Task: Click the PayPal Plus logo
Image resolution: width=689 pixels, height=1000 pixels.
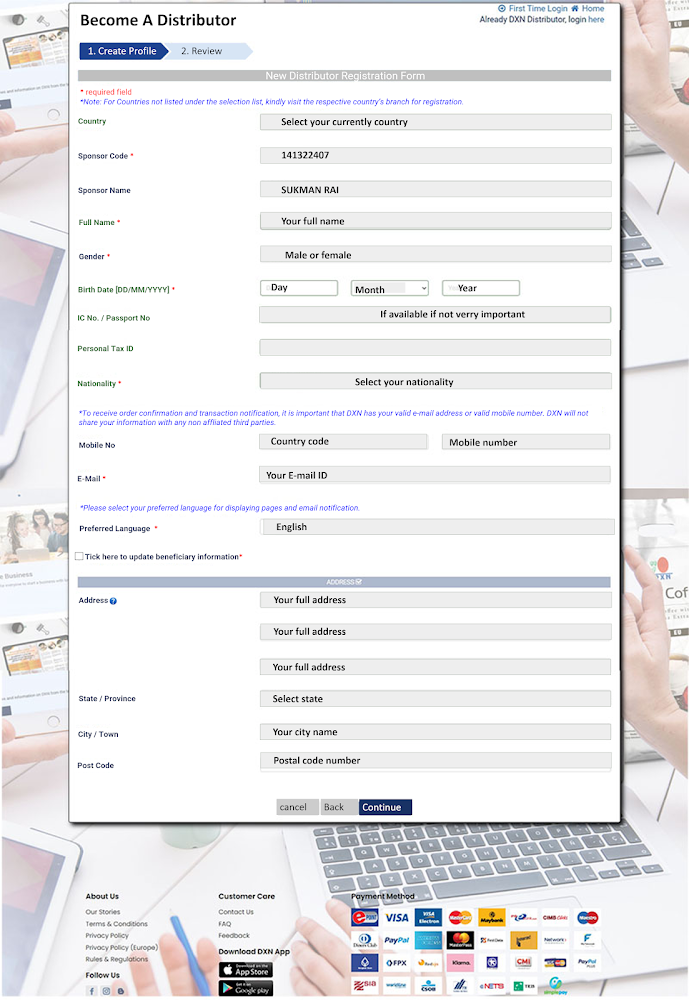Action: (x=588, y=963)
